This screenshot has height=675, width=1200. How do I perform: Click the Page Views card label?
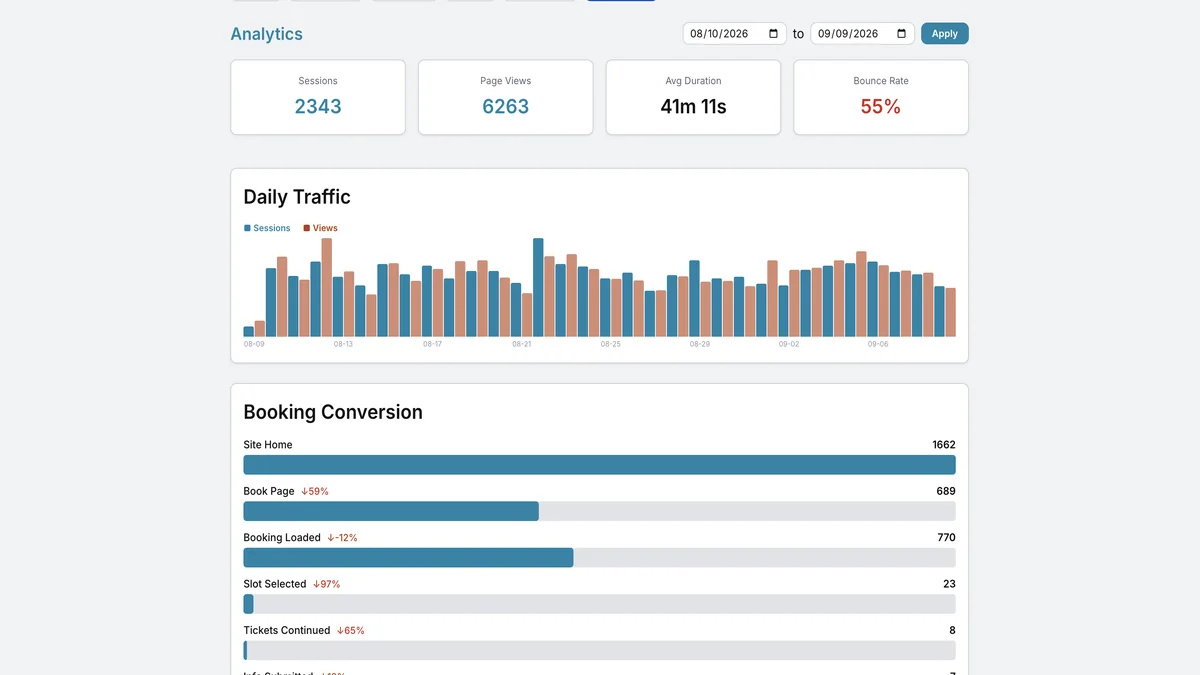coord(505,81)
